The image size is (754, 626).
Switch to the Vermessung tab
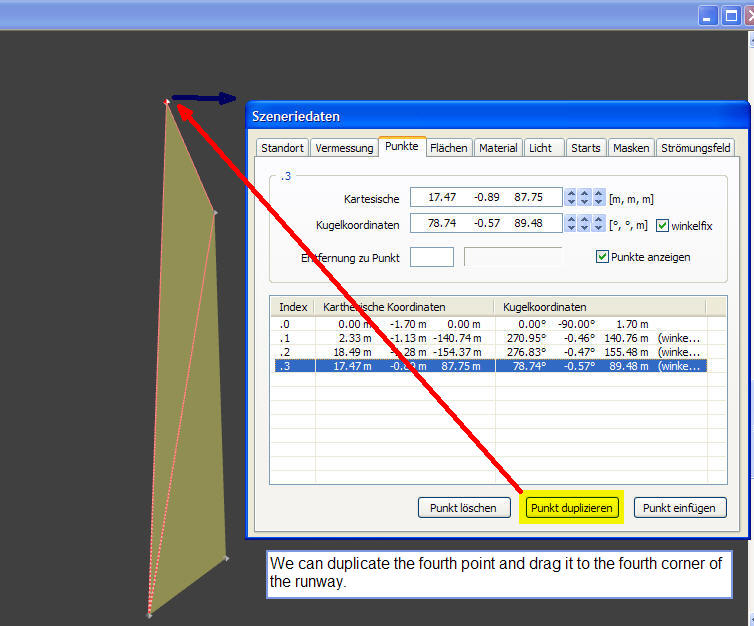point(344,148)
